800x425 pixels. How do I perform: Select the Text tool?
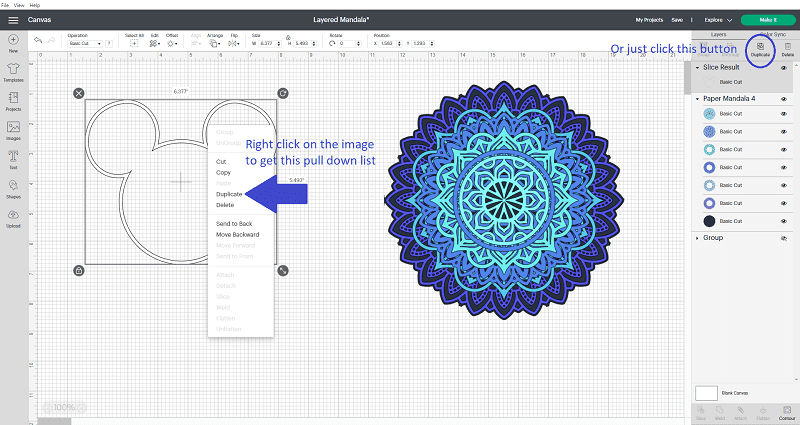coord(13,160)
